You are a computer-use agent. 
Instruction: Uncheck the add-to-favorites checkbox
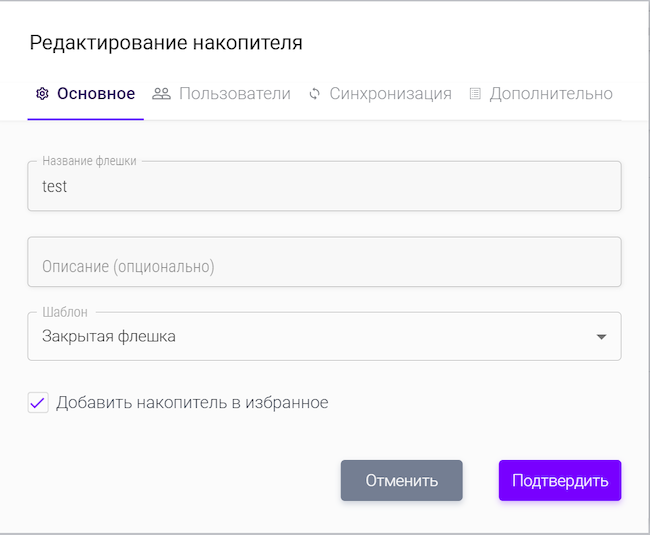click(x=38, y=403)
